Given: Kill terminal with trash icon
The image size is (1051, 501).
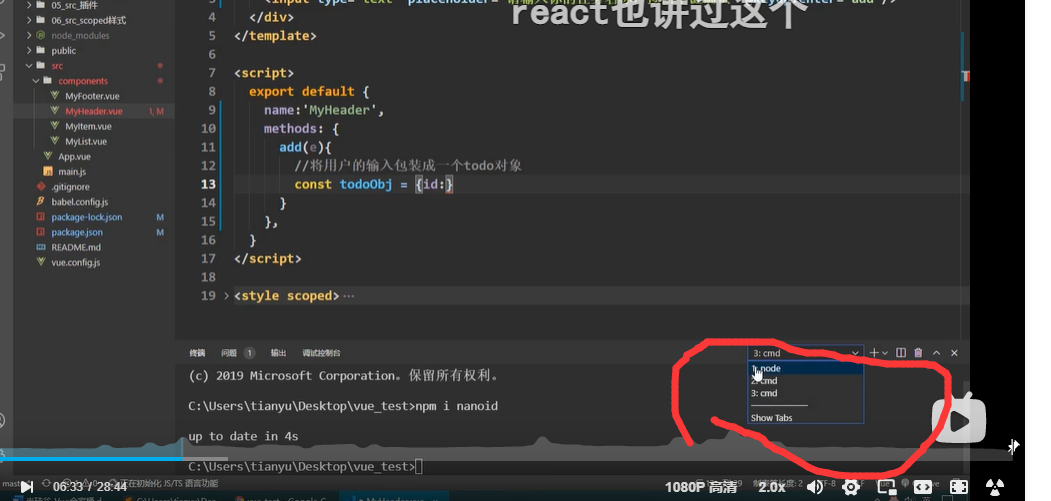Looking at the screenshot, I should point(918,353).
